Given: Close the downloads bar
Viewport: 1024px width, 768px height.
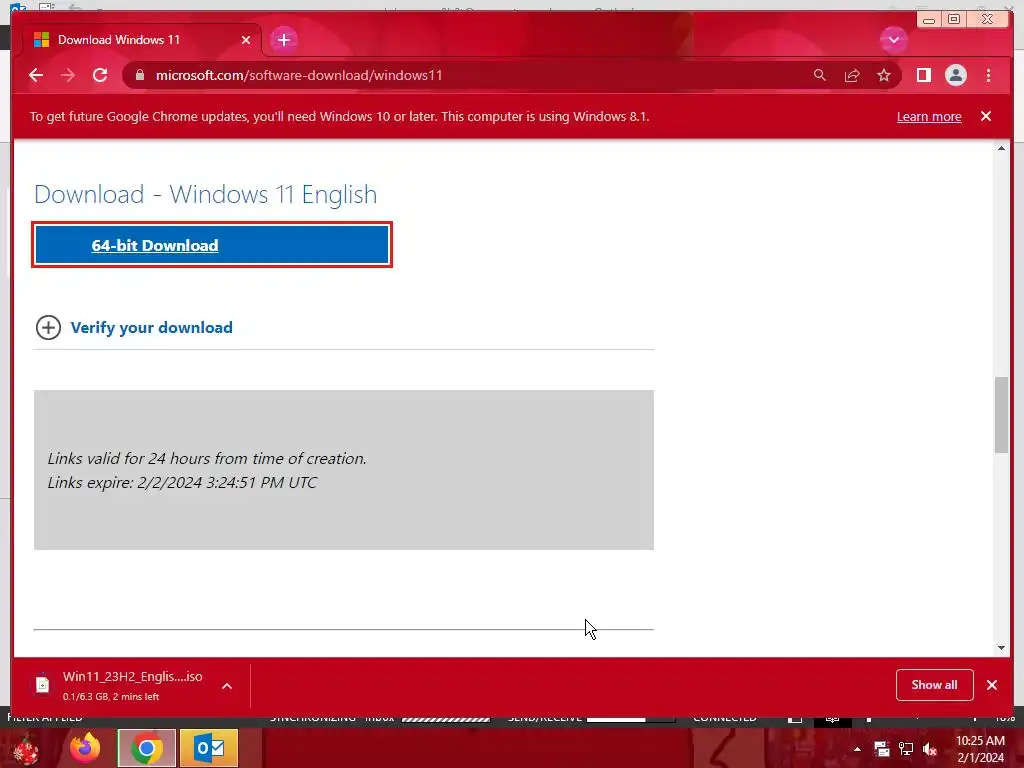Looking at the screenshot, I should 992,684.
